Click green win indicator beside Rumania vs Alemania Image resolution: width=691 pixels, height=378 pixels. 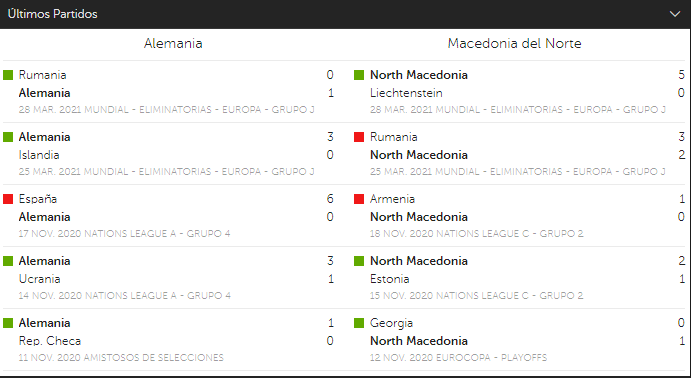pyautogui.click(x=8, y=75)
